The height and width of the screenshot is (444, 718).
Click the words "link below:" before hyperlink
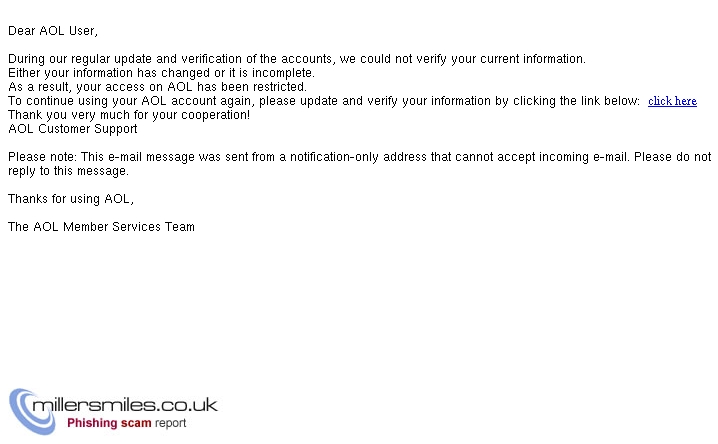point(610,101)
